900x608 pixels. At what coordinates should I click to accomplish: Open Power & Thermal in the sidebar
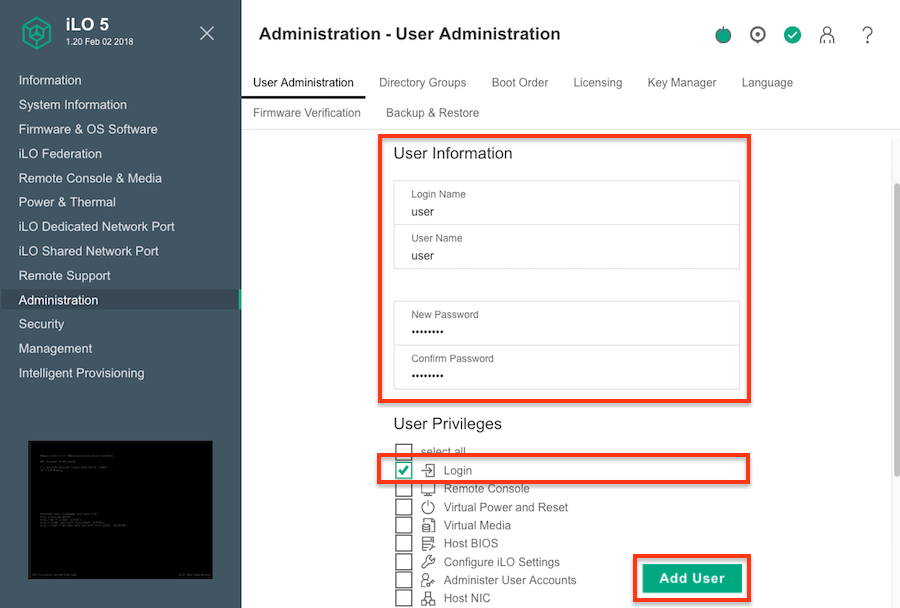click(67, 202)
